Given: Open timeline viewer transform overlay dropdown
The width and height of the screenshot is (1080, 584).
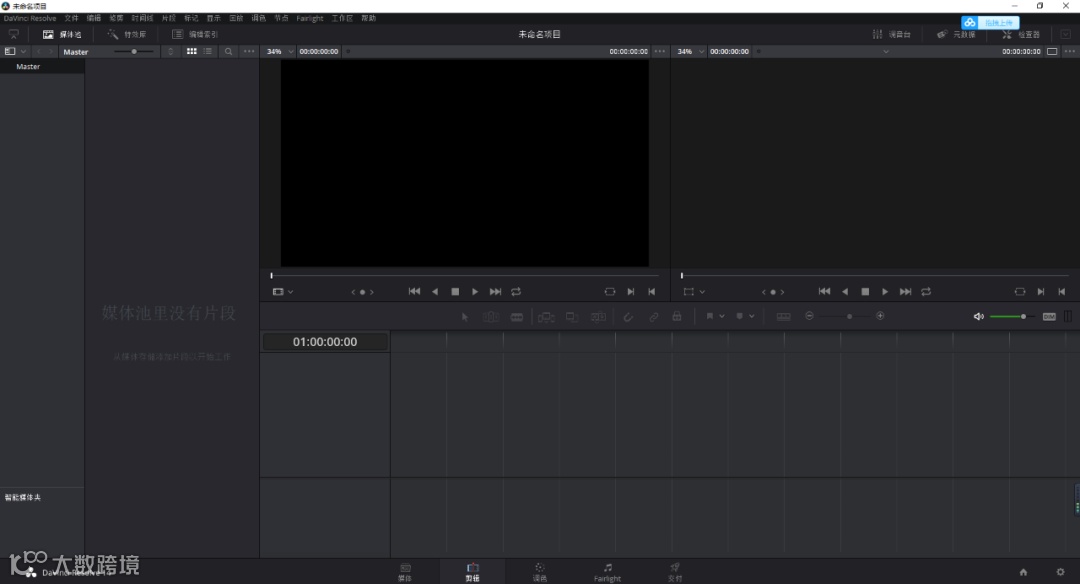Looking at the screenshot, I should [694, 292].
